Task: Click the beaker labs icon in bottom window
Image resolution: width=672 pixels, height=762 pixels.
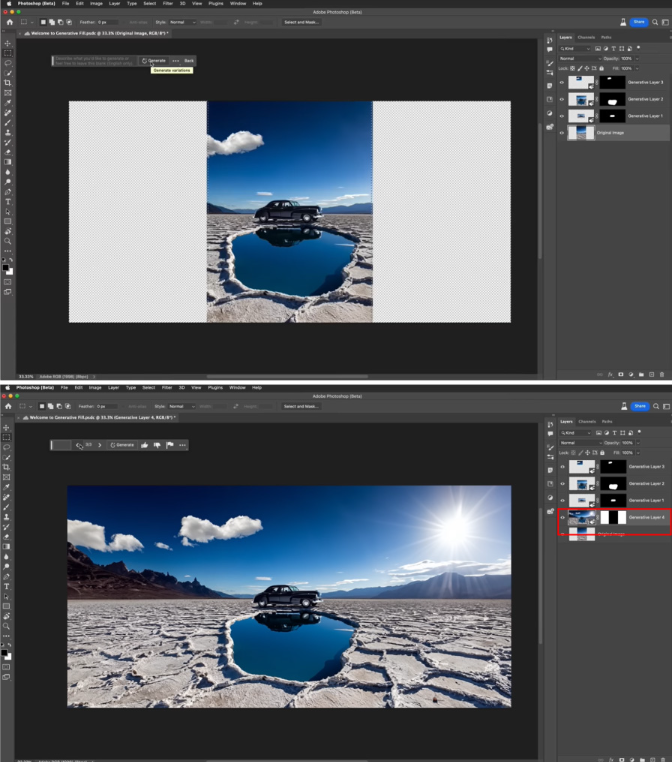Action: tap(624, 406)
